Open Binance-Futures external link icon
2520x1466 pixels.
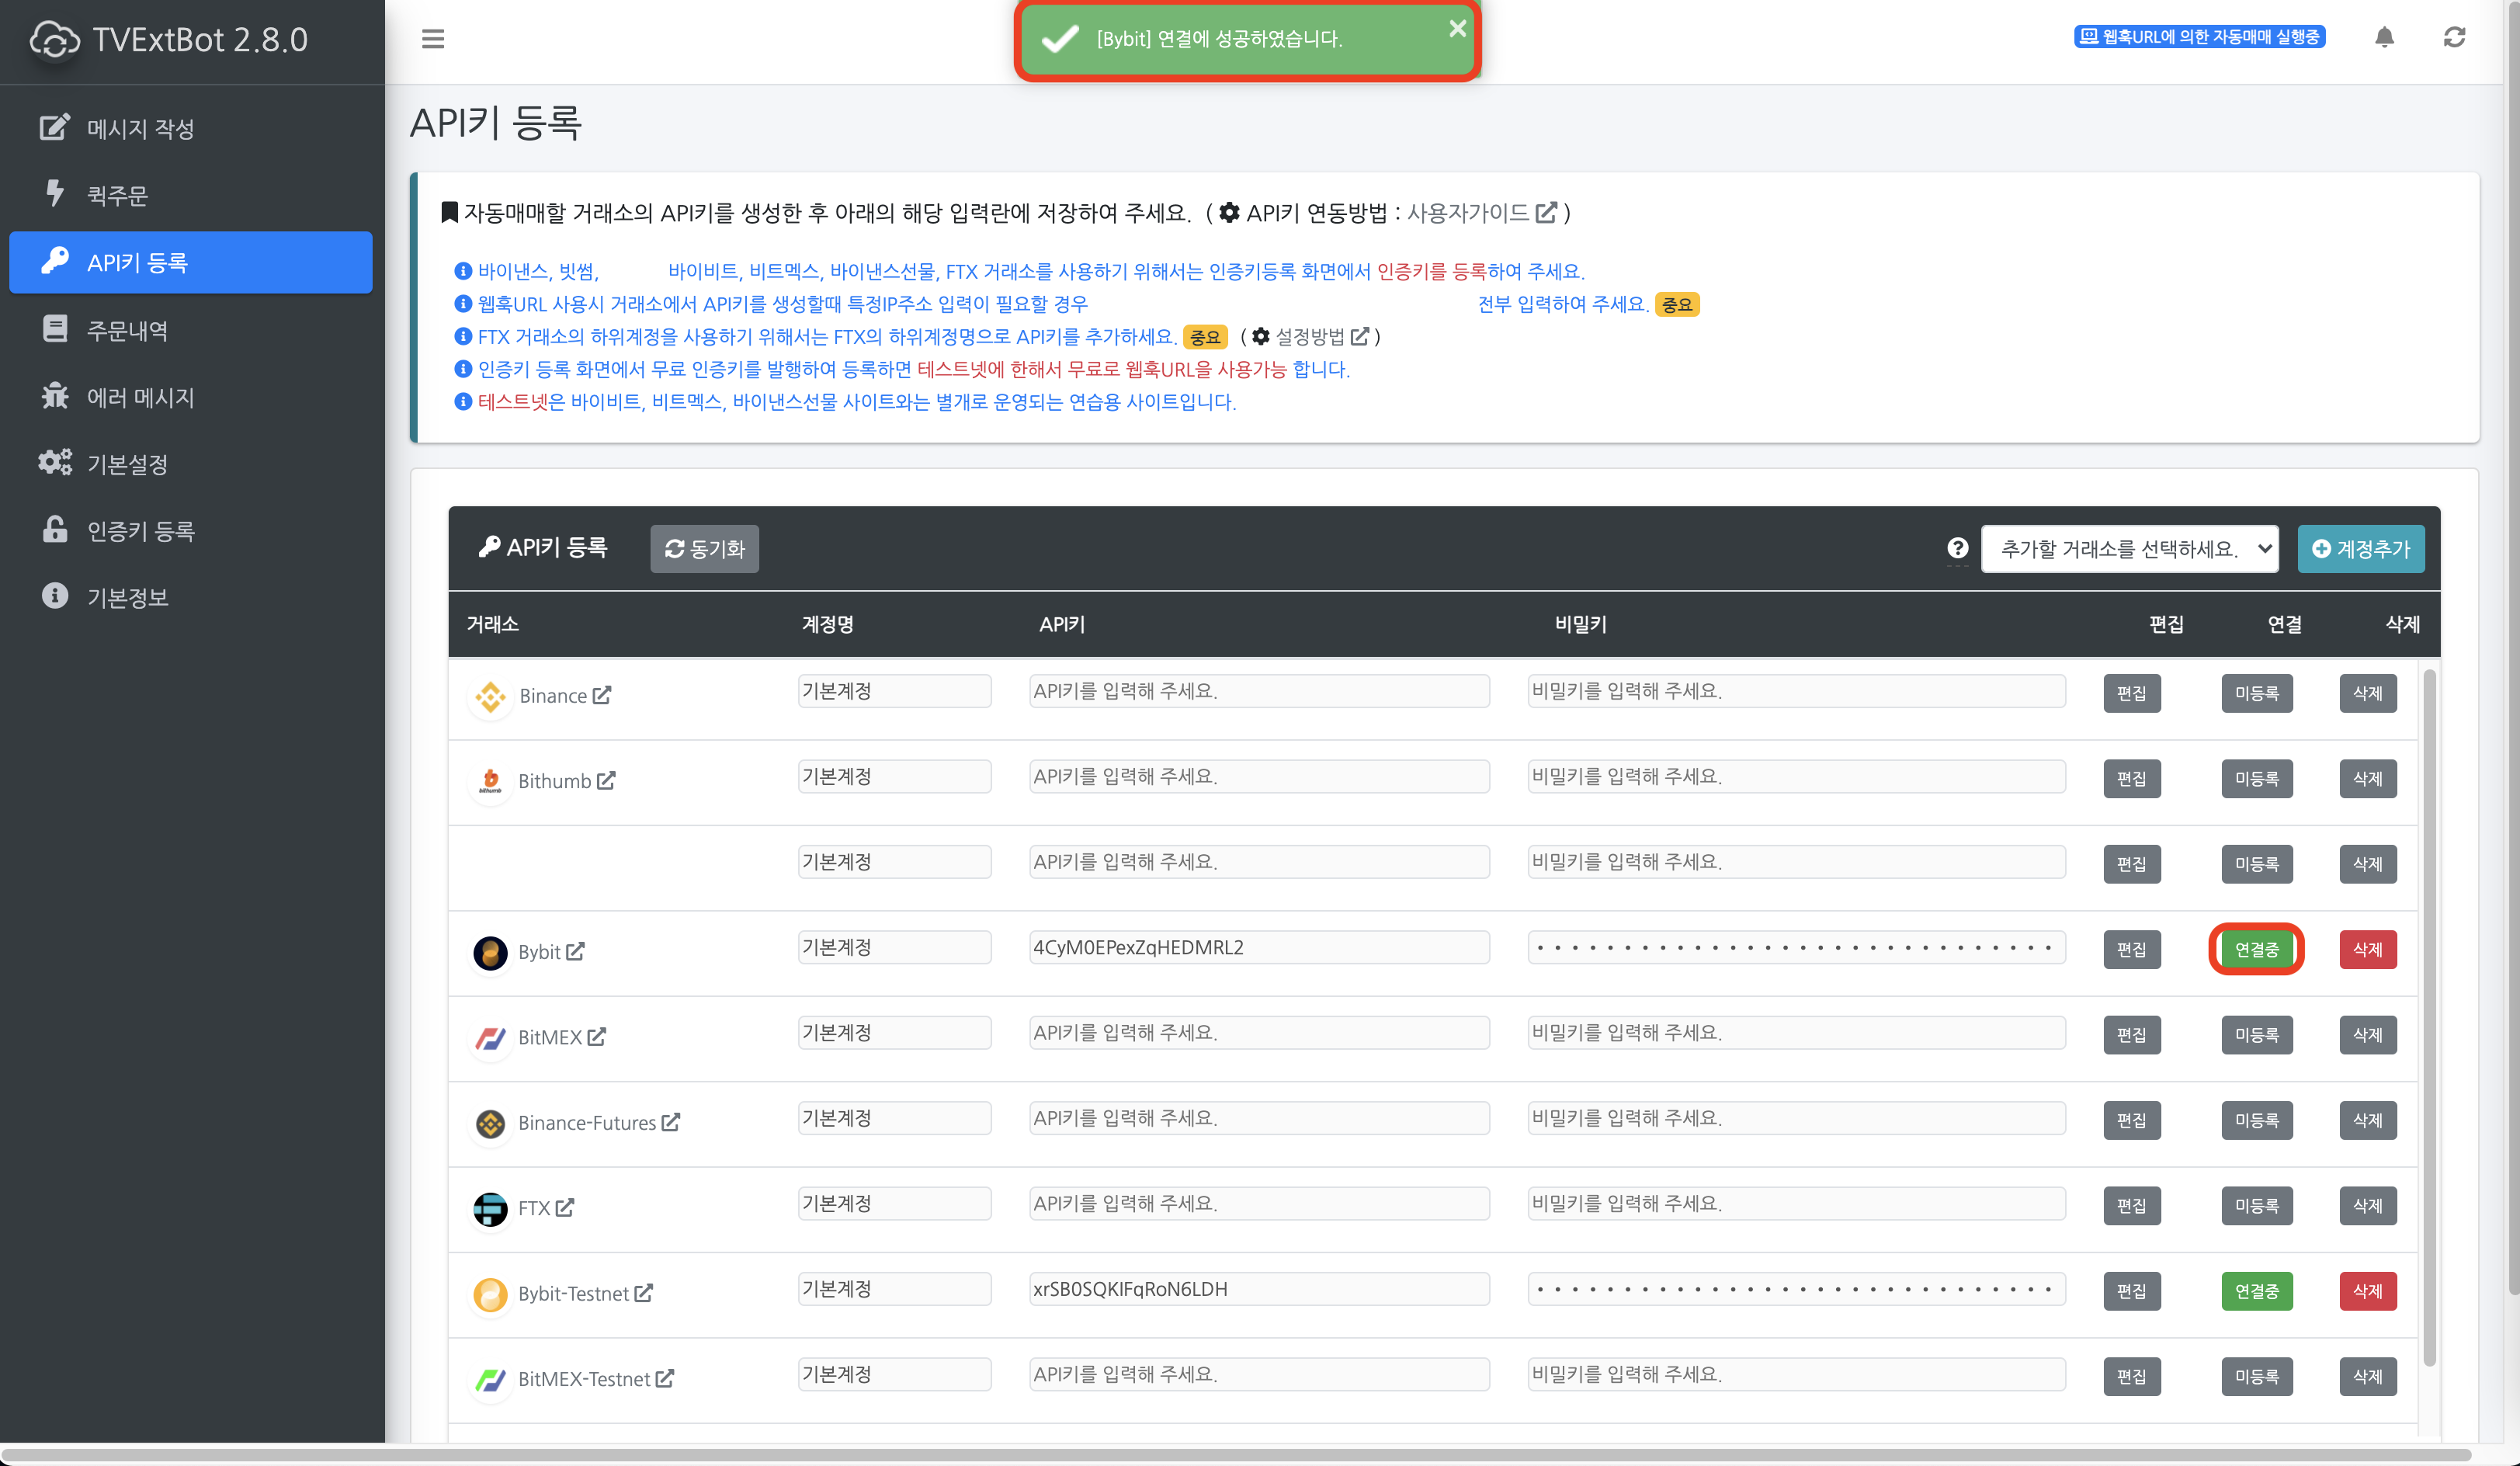tap(671, 1122)
